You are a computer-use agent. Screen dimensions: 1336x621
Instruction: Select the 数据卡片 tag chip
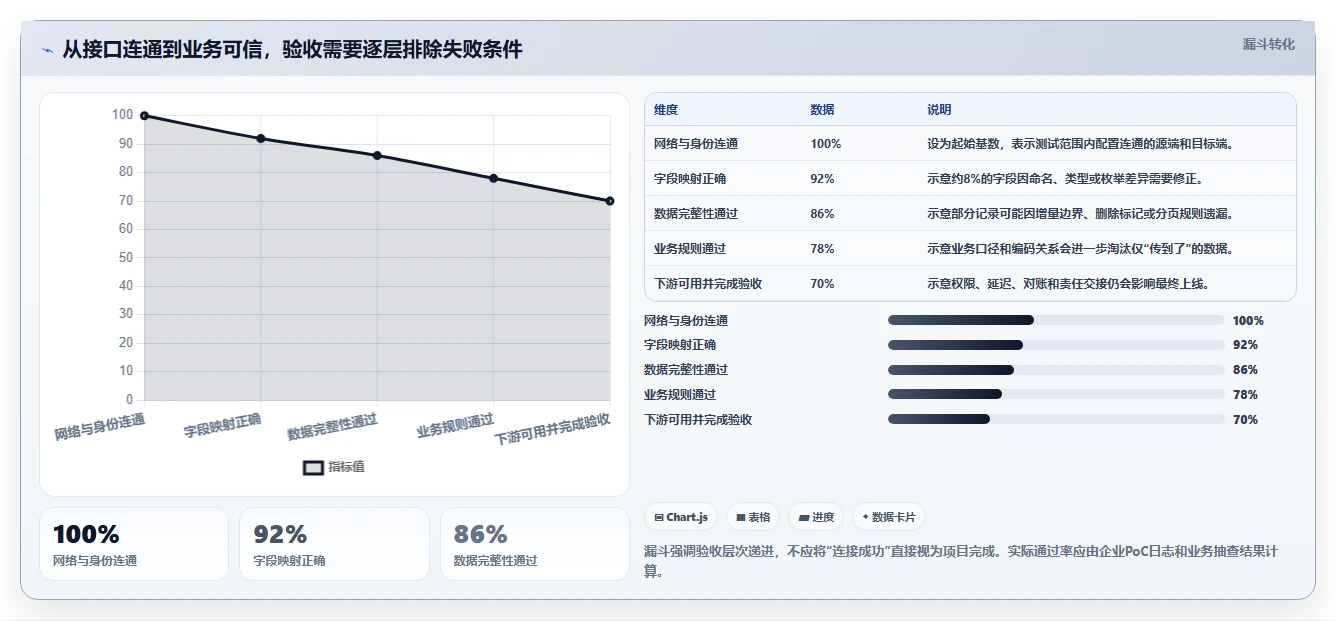(889, 517)
